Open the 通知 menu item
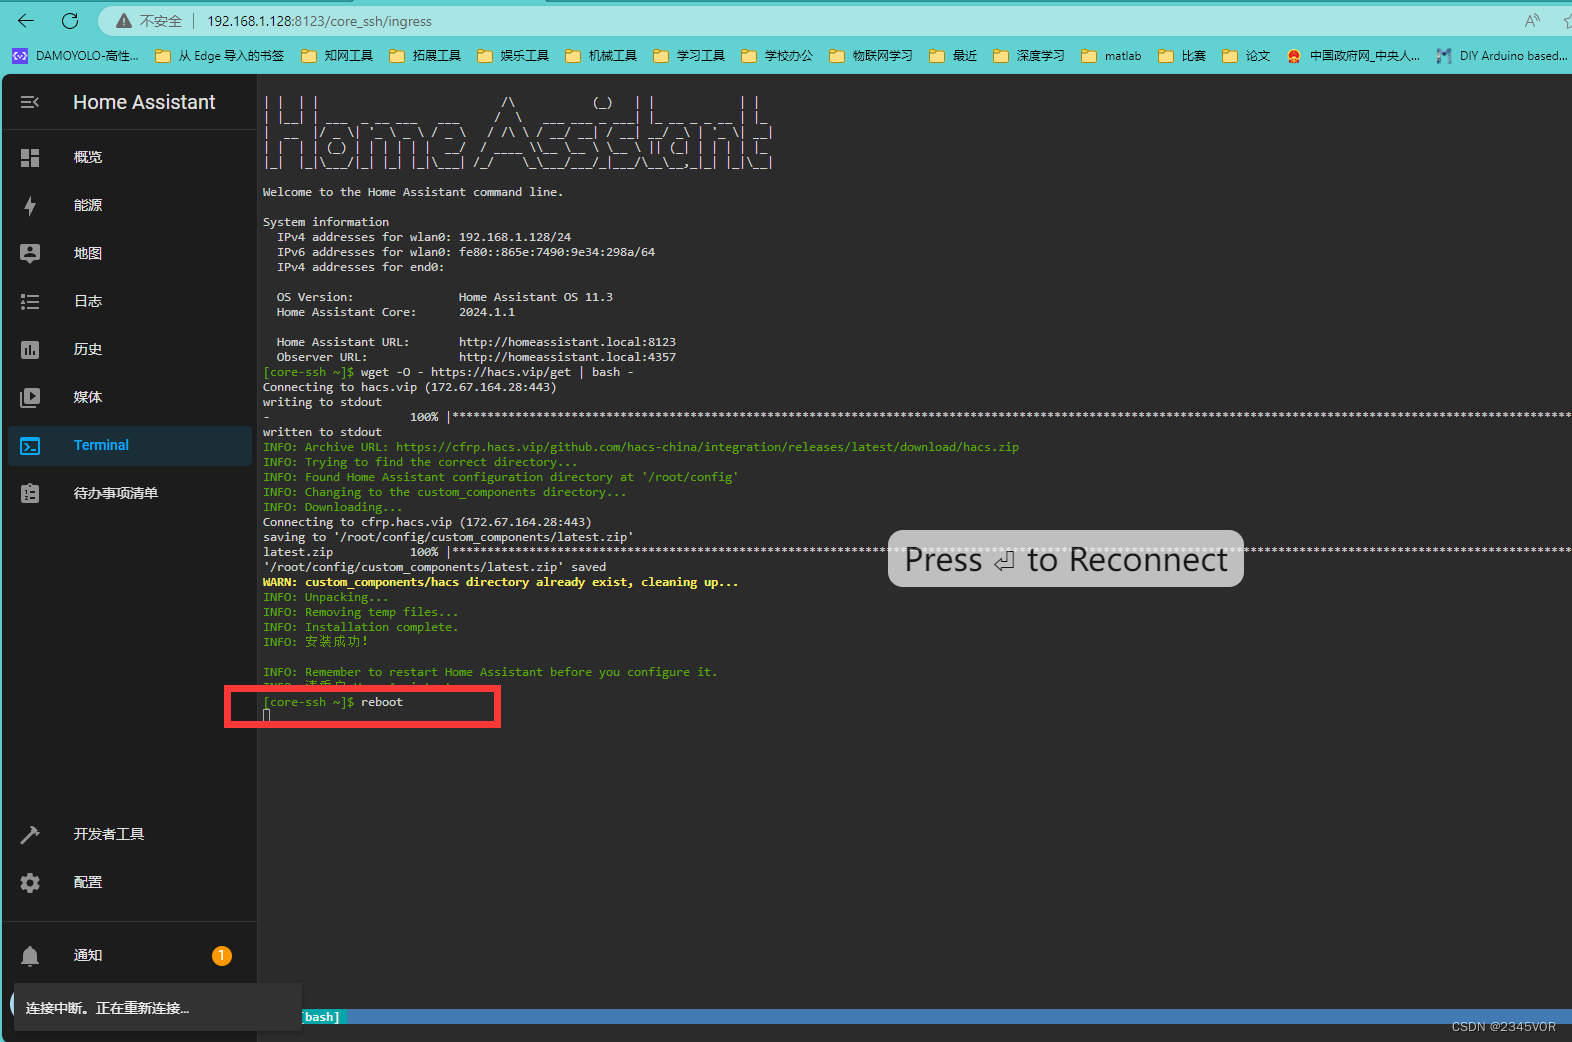The height and width of the screenshot is (1042, 1572). [x=130, y=956]
